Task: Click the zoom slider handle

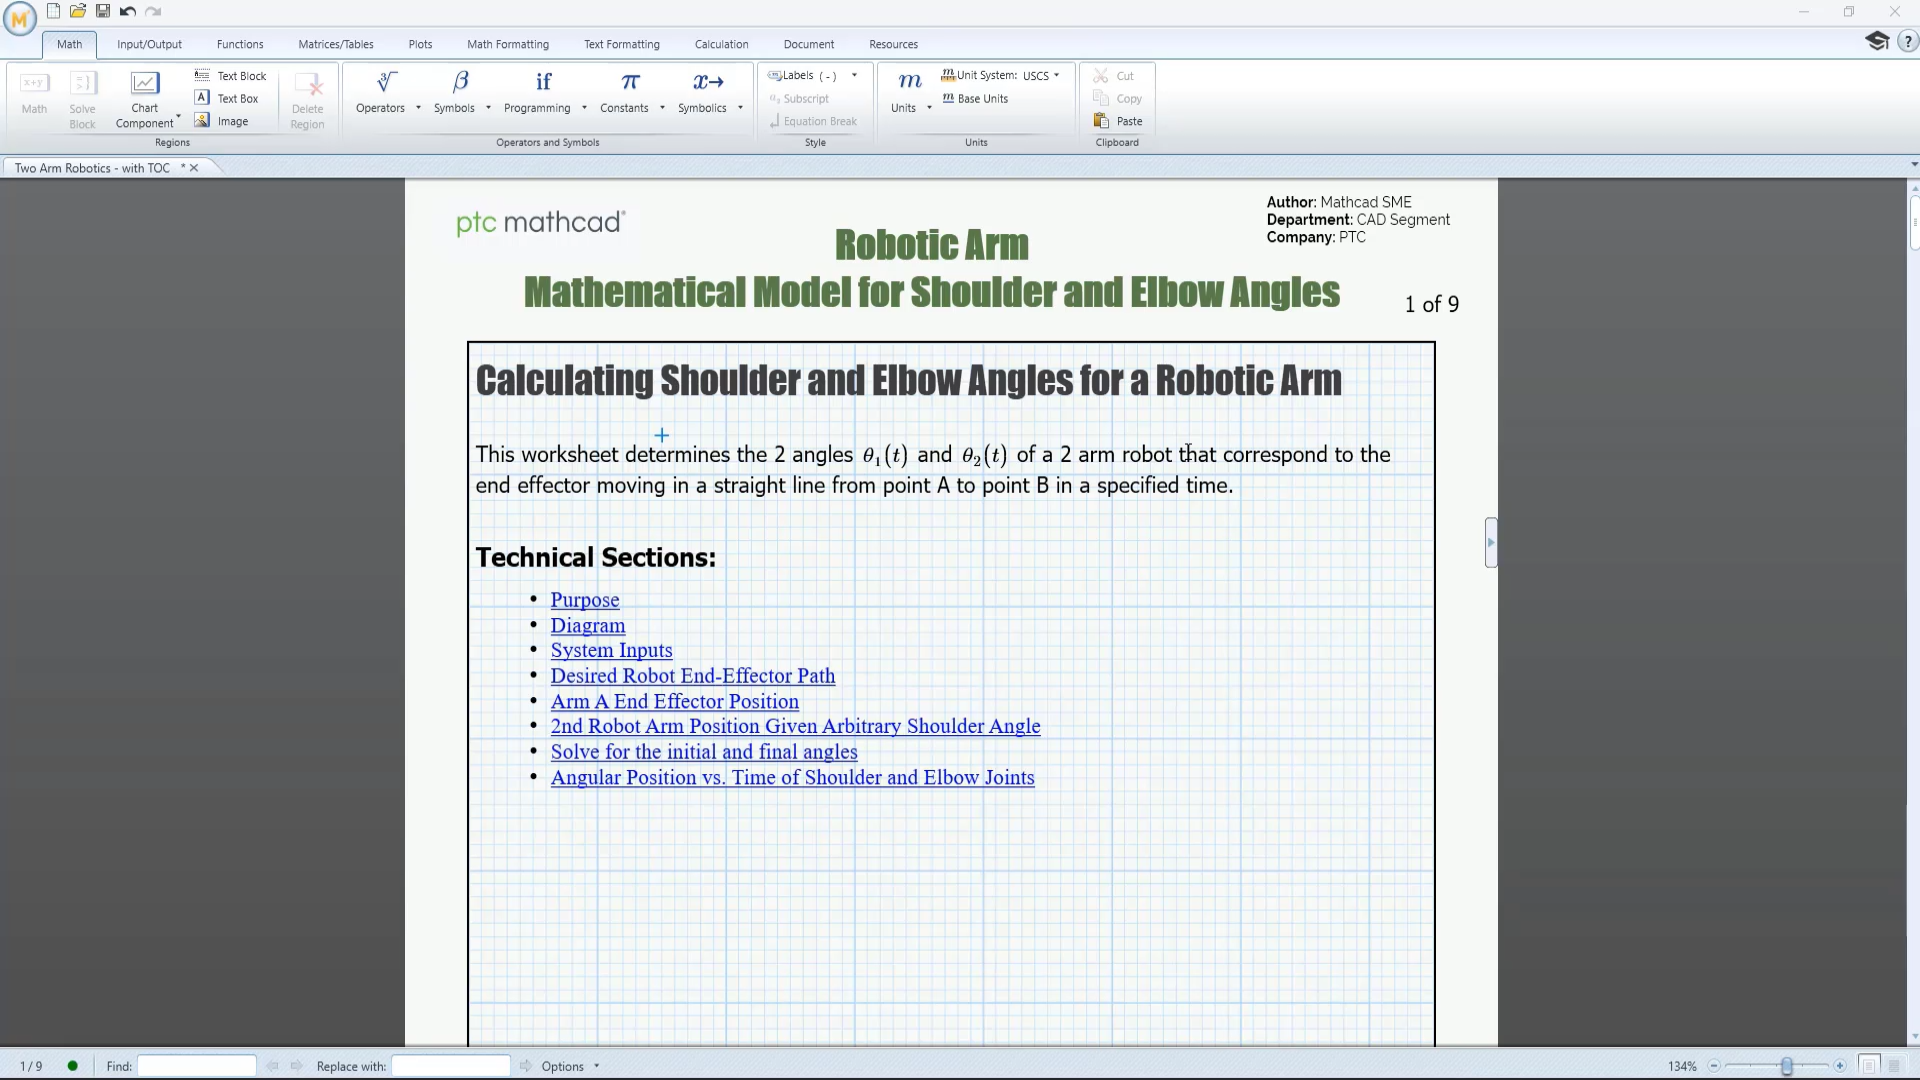Action: click(1787, 1066)
